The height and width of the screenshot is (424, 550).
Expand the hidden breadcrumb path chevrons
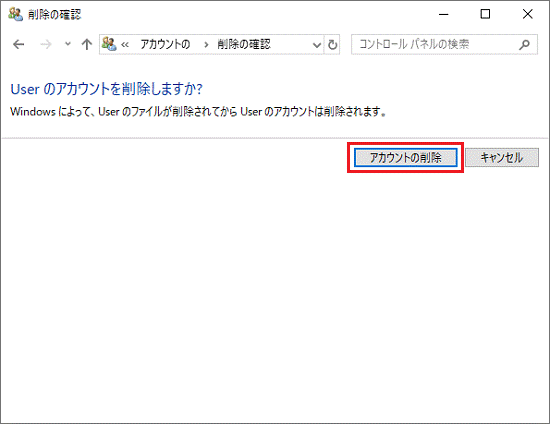coord(125,45)
